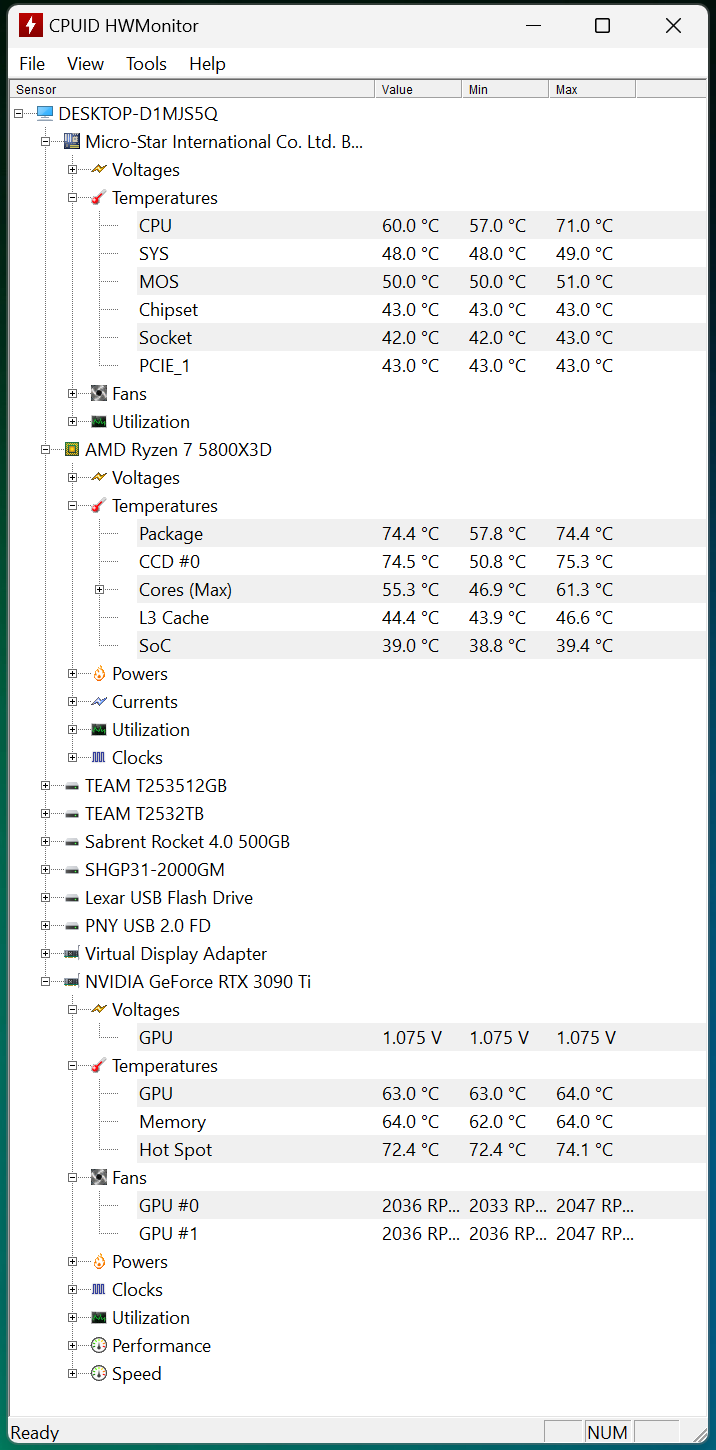Click the computer icon beside DESKTOP-D1MJS5Q
This screenshot has width=716, height=1450.
(x=45, y=114)
